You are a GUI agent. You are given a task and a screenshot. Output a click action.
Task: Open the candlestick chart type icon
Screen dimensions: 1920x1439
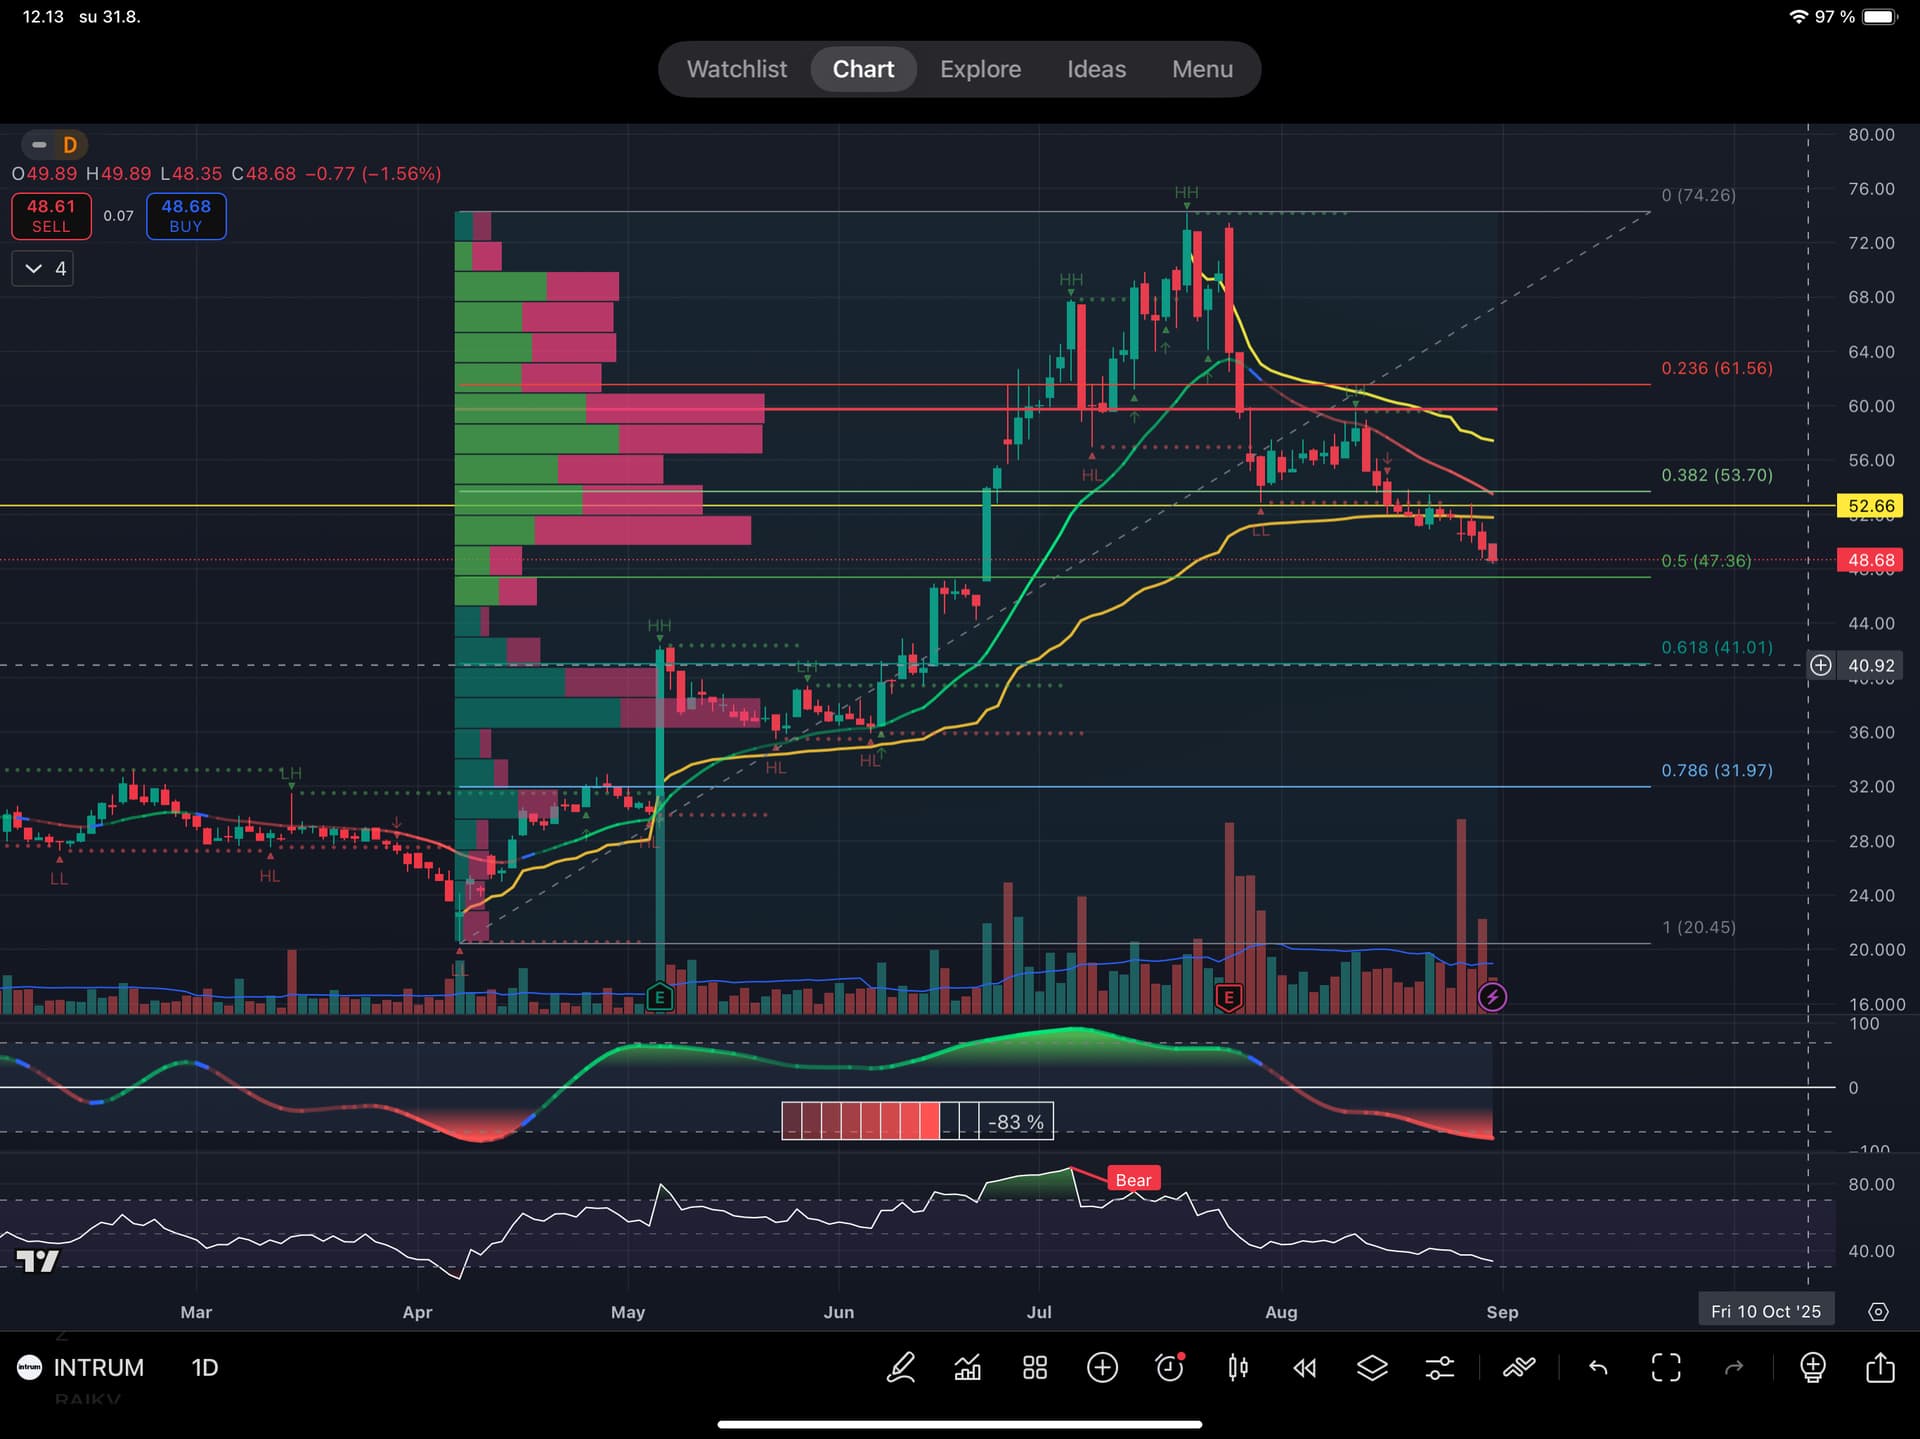tap(1237, 1367)
